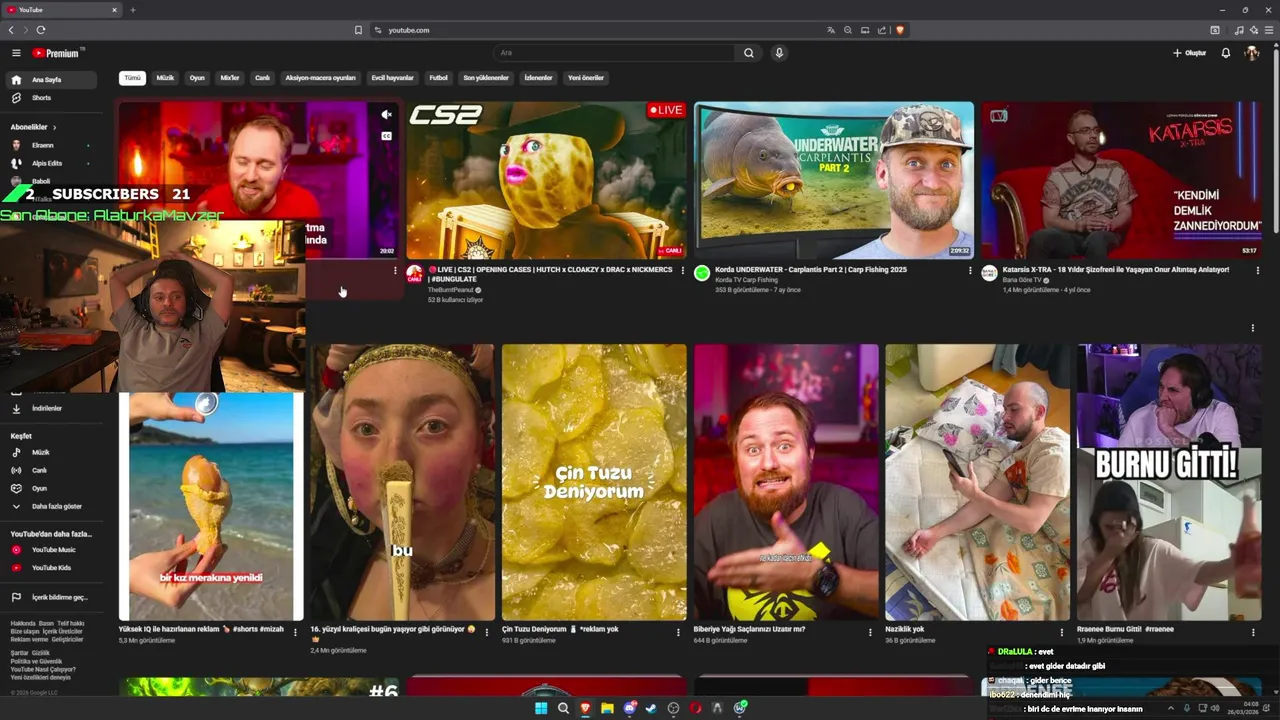Open the notifications bell
1280x720 pixels.
tap(1226, 53)
